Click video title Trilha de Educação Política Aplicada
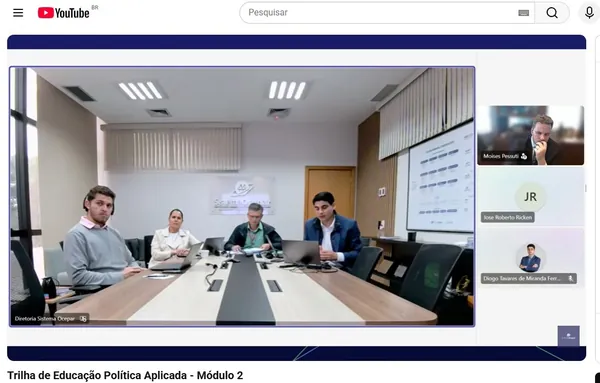 point(125,375)
